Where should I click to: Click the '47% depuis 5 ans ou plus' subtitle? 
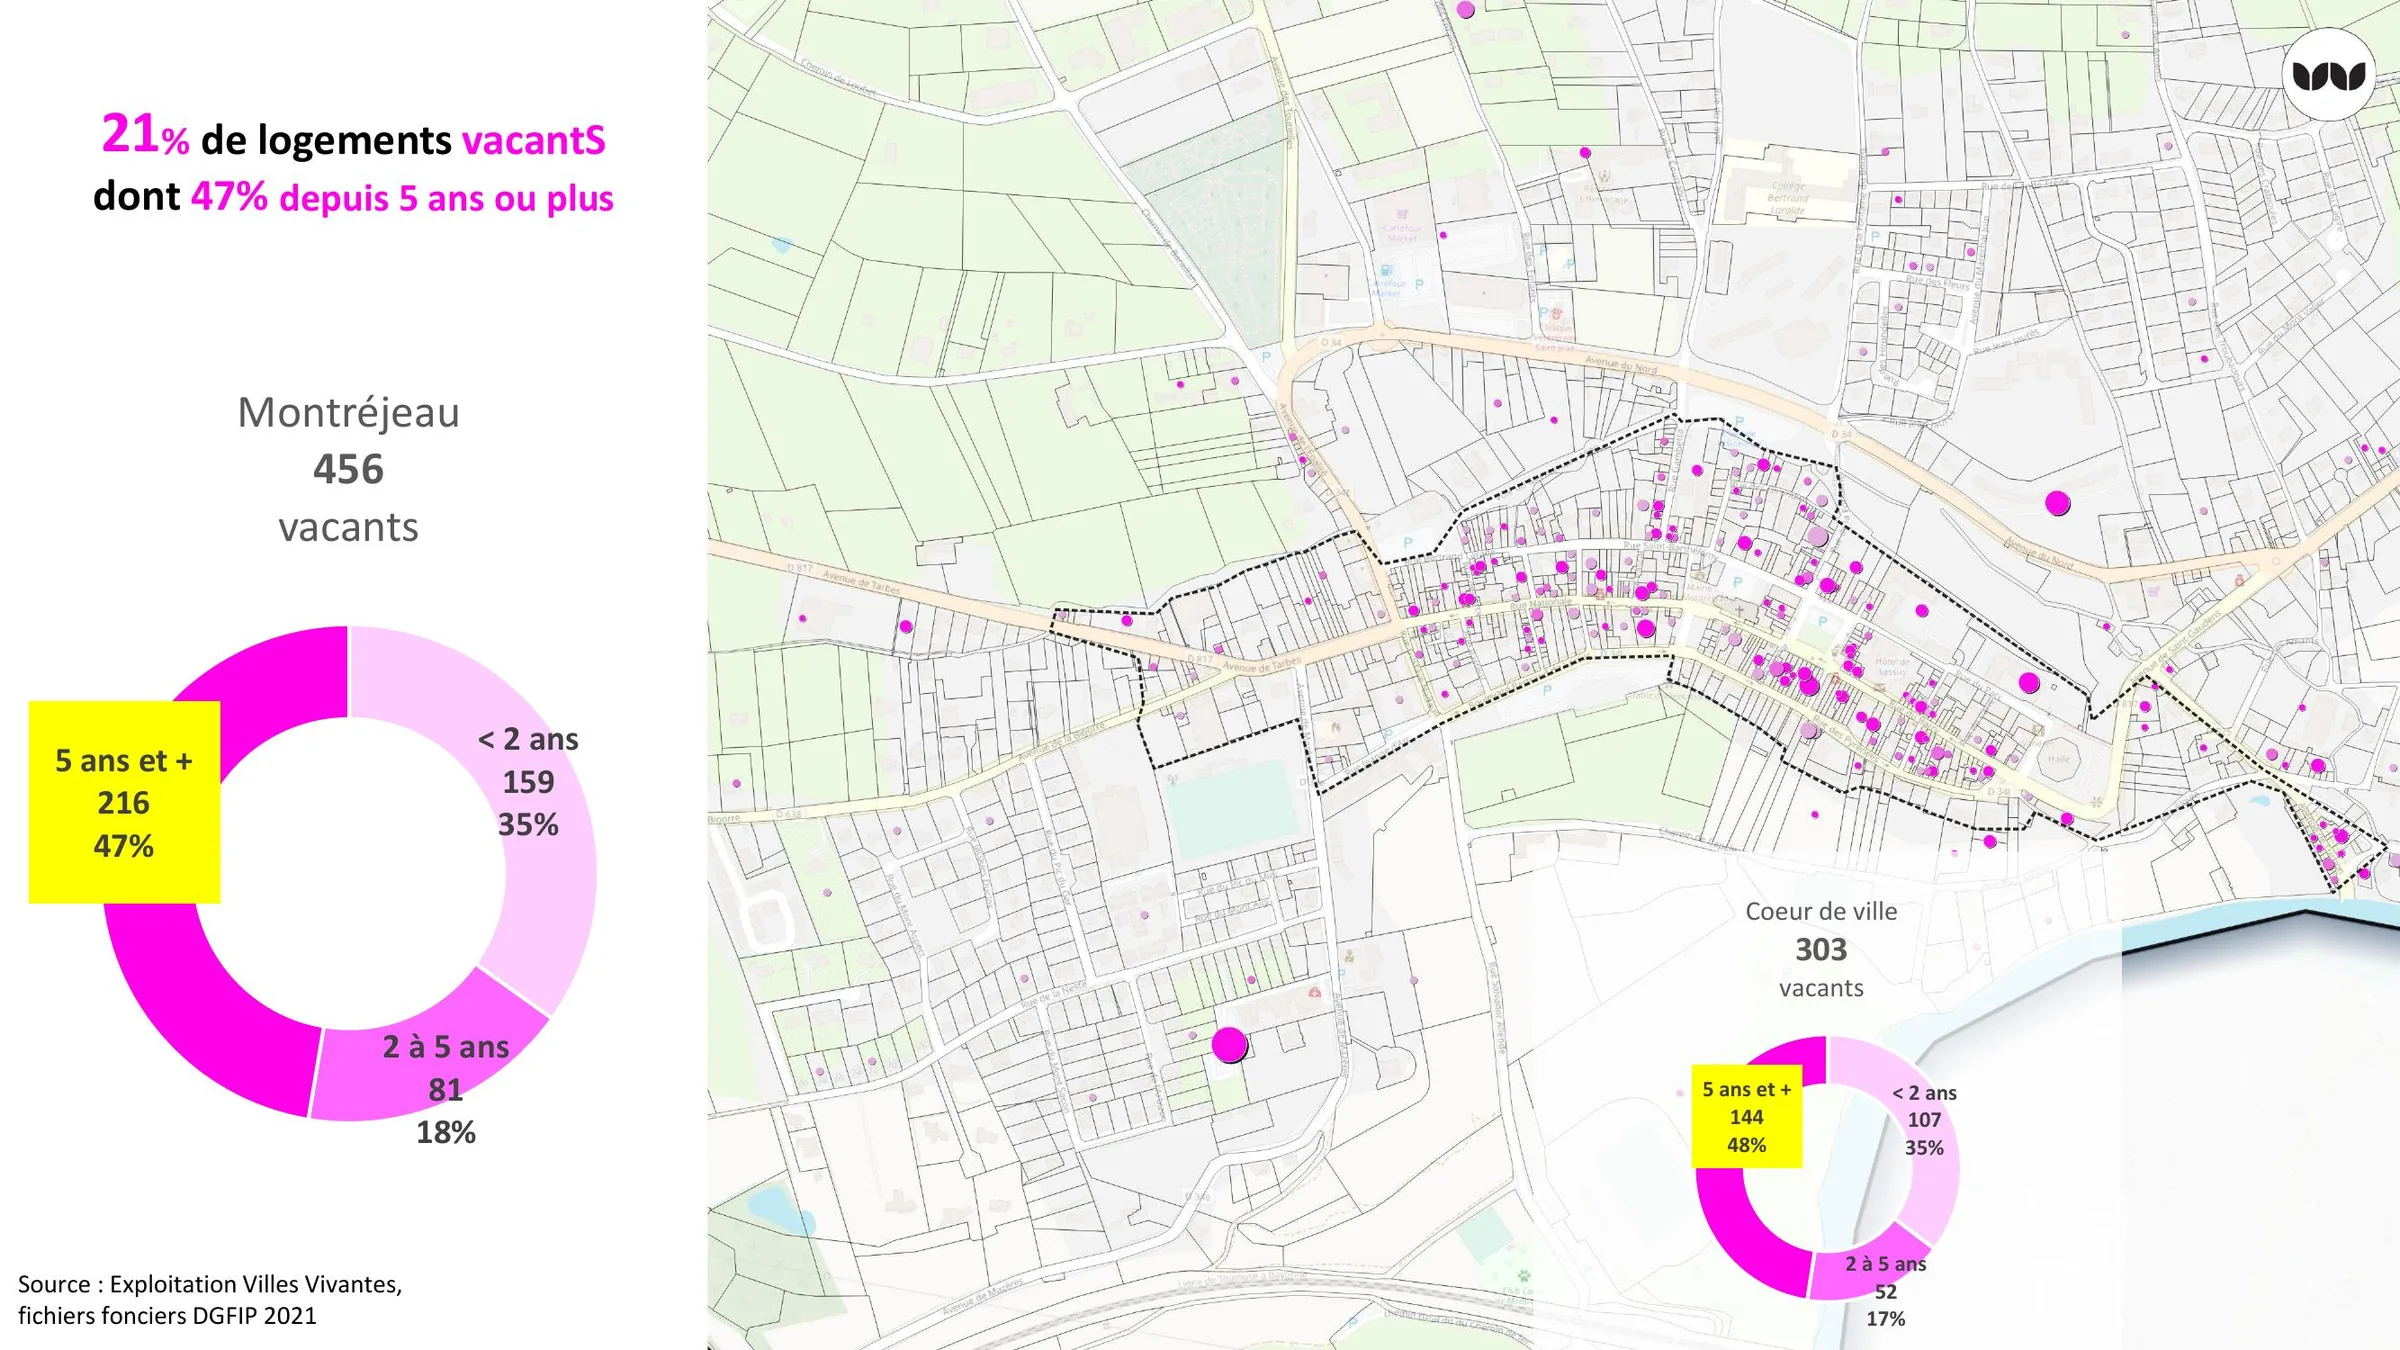(402, 197)
